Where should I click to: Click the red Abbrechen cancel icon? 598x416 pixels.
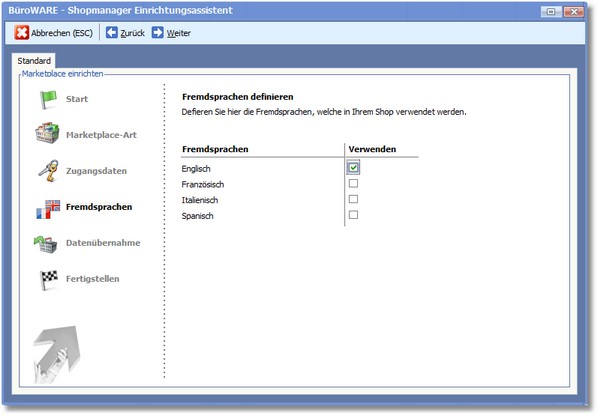point(22,33)
